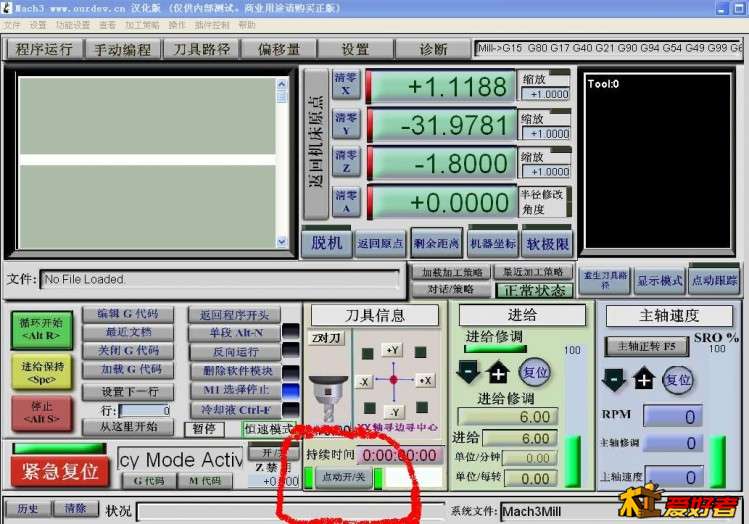The width and height of the screenshot is (749, 524).
Task: Increase feed override with plus arrow
Action: [x=498, y=373]
